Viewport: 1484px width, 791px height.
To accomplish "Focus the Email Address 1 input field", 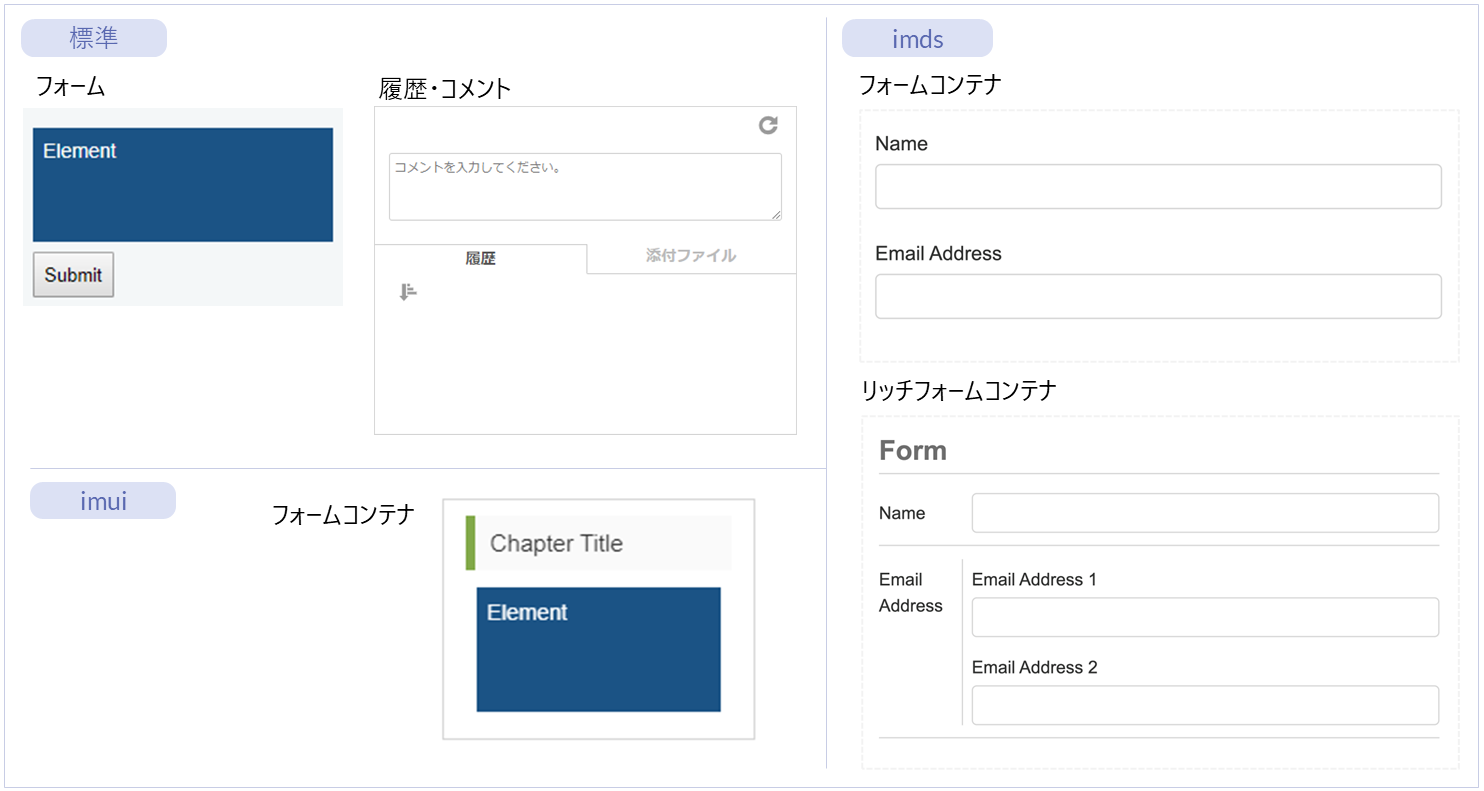I will point(1205,617).
